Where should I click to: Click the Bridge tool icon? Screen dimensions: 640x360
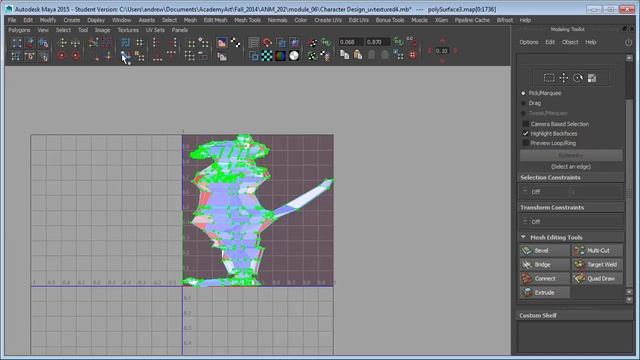[x=527, y=264]
